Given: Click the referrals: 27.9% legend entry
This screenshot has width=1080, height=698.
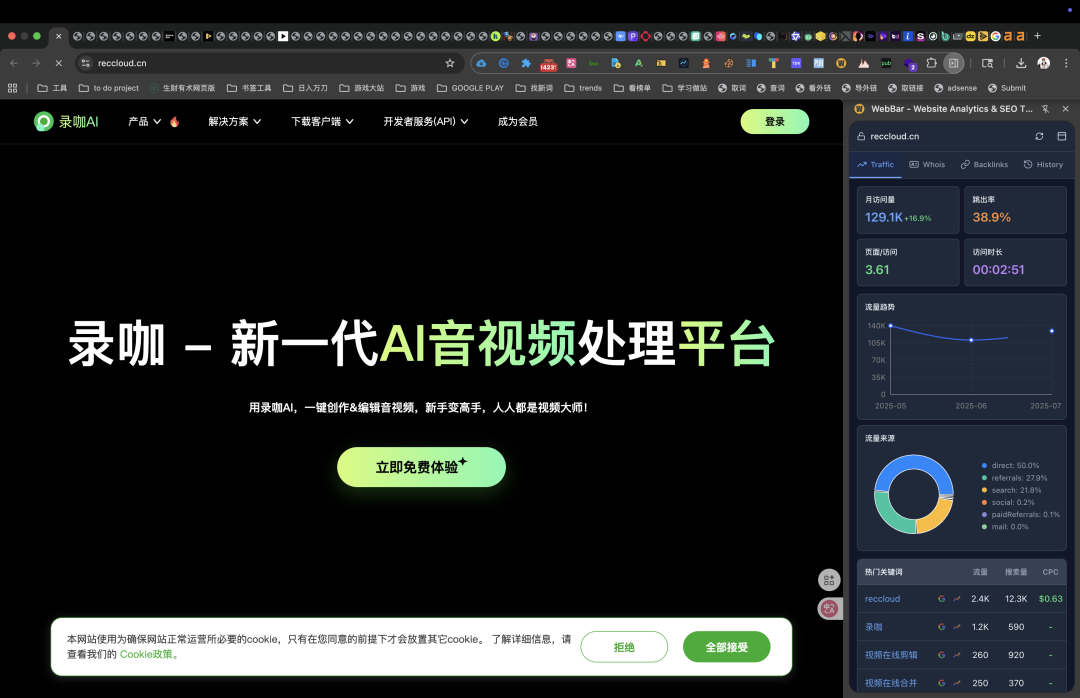Looking at the screenshot, I should pyautogui.click(x=1015, y=478).
